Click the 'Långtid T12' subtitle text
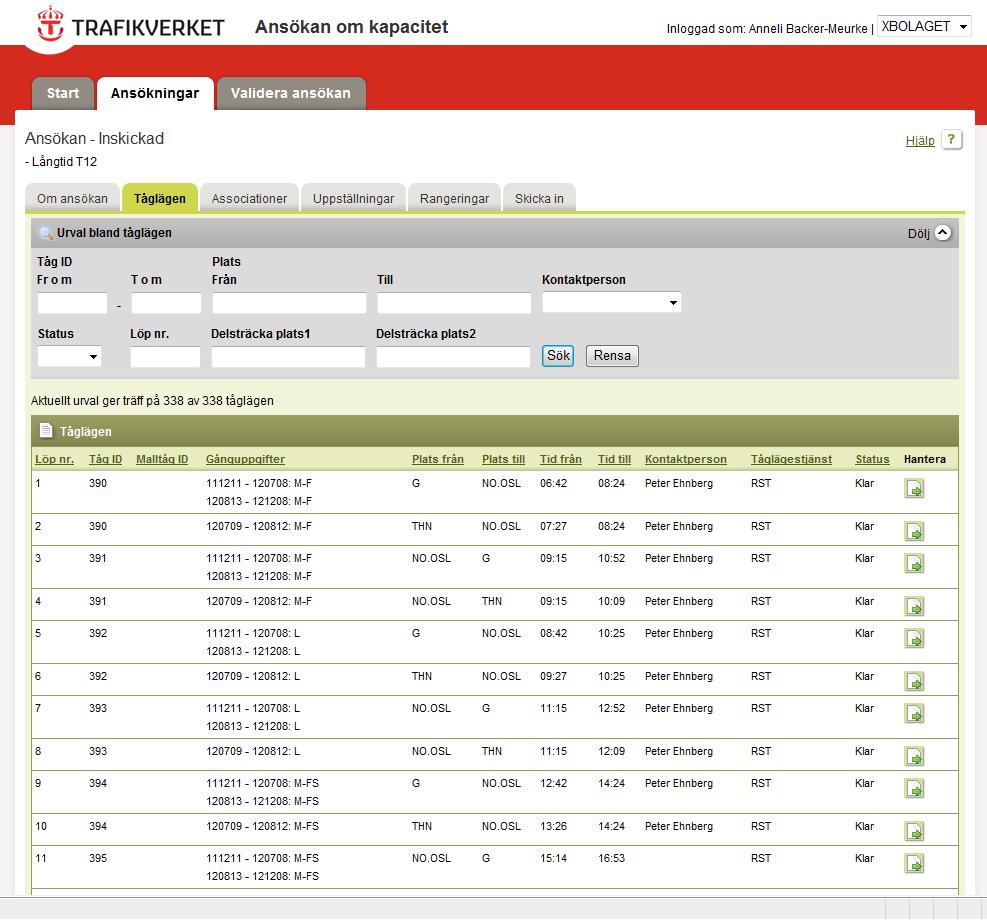 tap(64, 162)
